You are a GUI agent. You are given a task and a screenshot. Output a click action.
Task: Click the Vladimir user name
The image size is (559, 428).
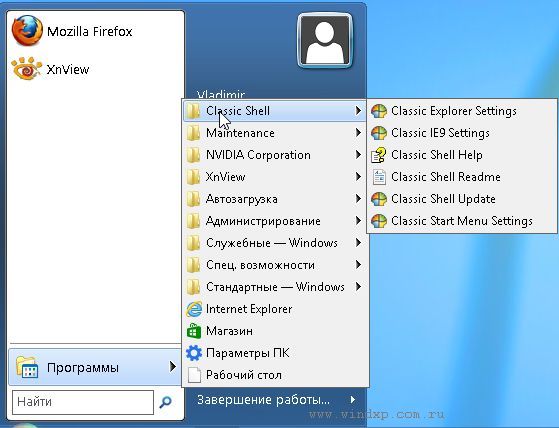[x=221, y=94]
